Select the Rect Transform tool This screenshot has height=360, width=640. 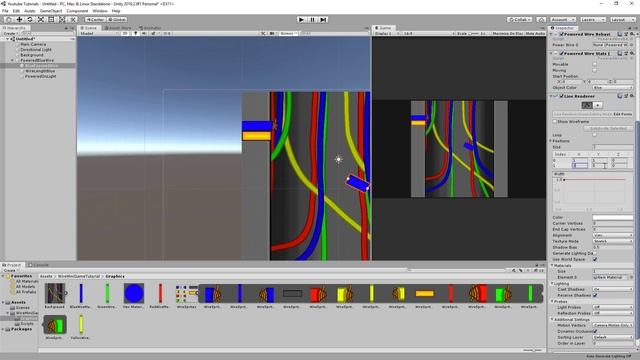coord(51,19)
